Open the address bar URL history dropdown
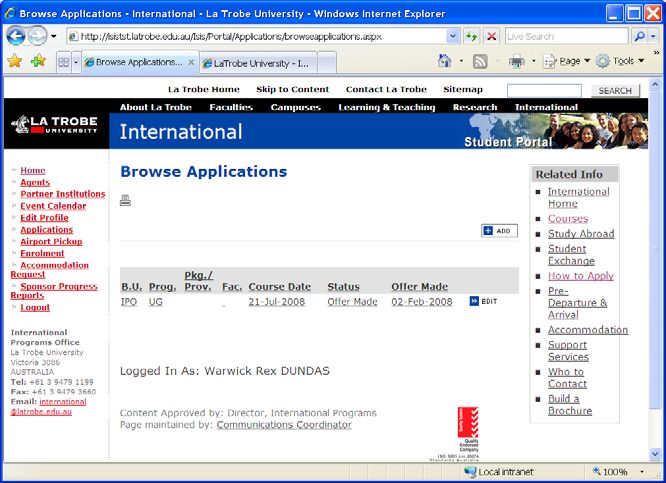This screenshot has width=666, height=483. pos(453,37)
